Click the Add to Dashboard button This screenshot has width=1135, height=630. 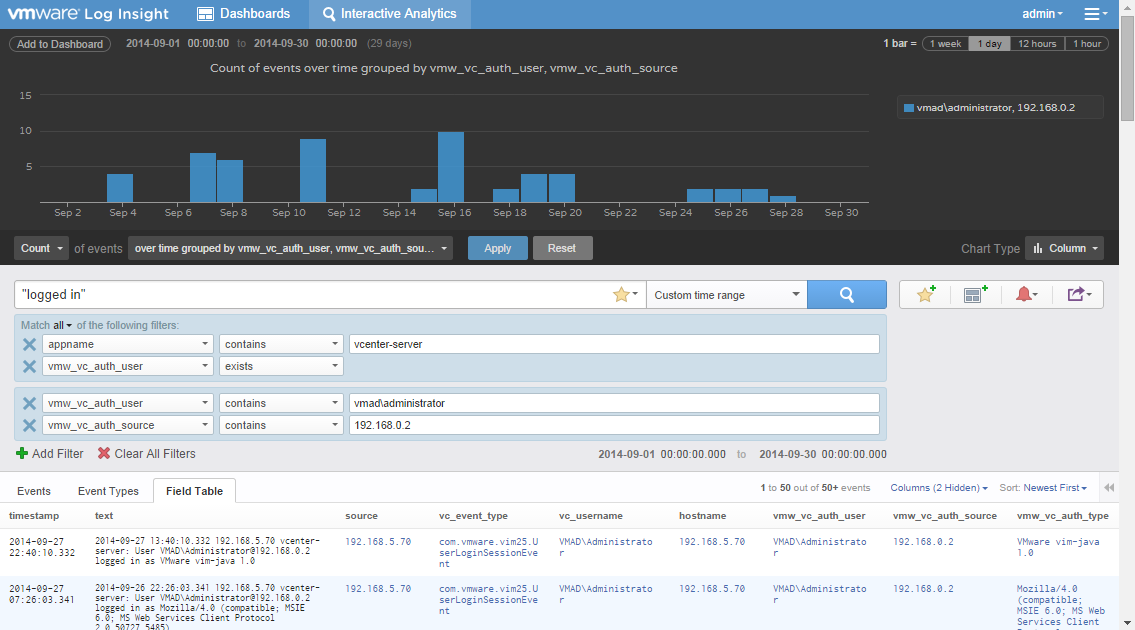coord(60,43)
